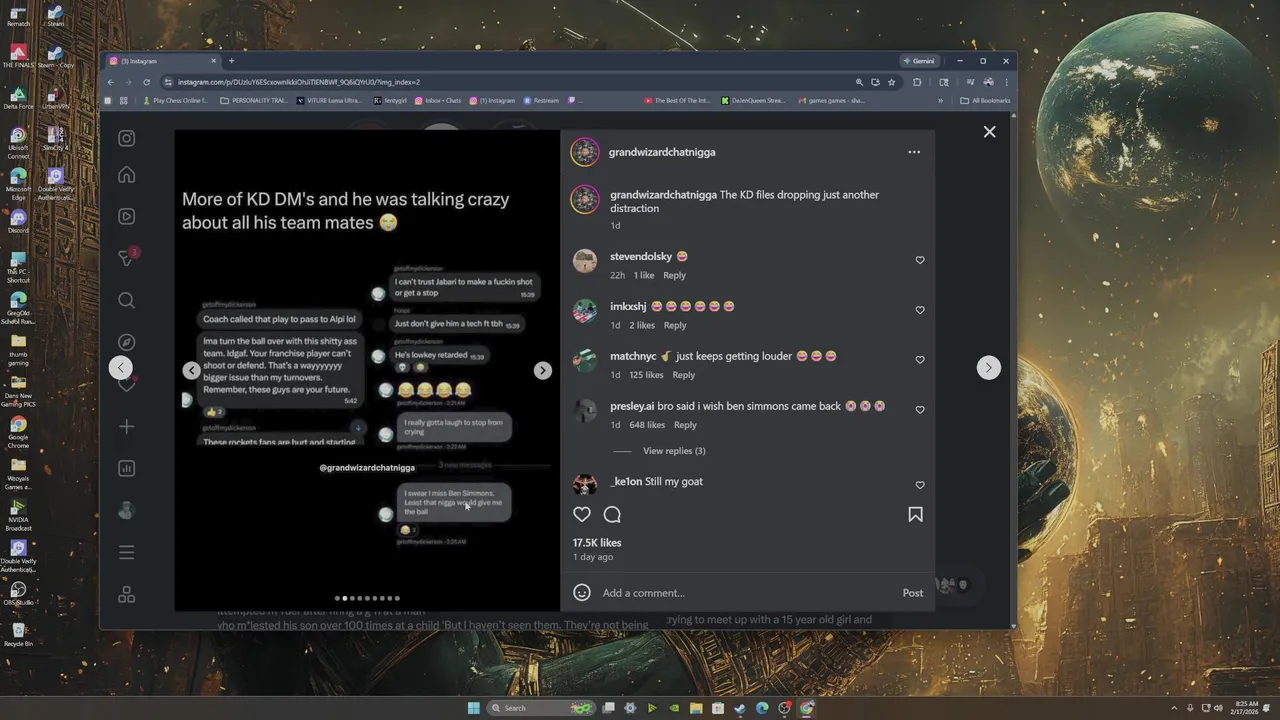This screenshot has width=1280, height=720.
Task: Go to Home feed icon in sidebar
Action: point(127,175)
